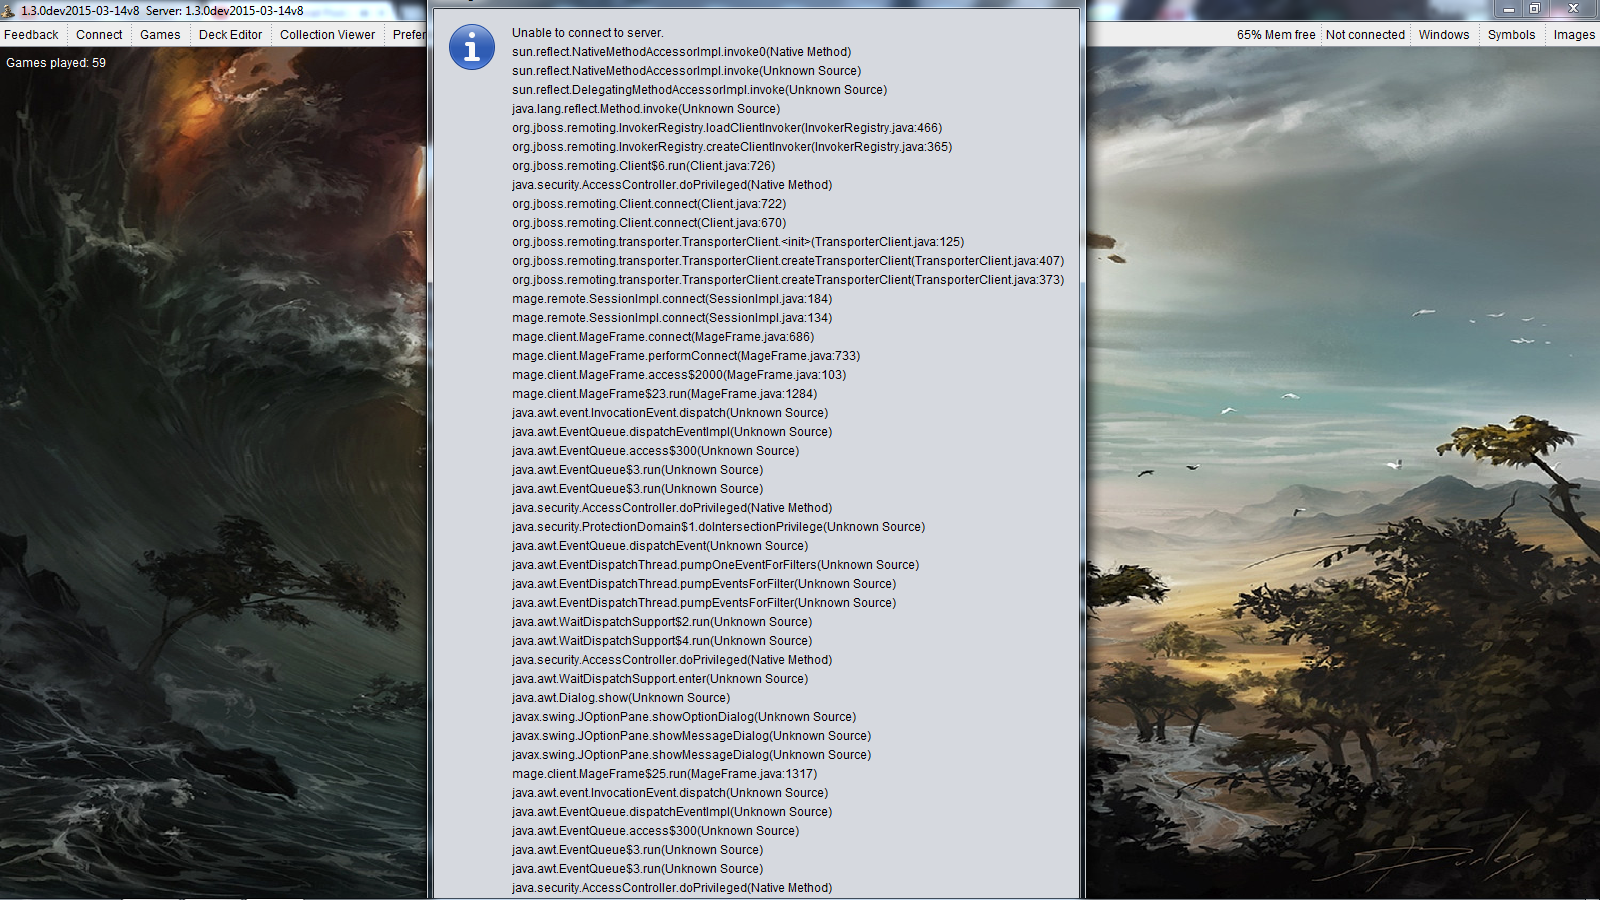Click the 'MageFrame.java:686' line
Viewport: 1600px width, 900px height.
[663, 337]
